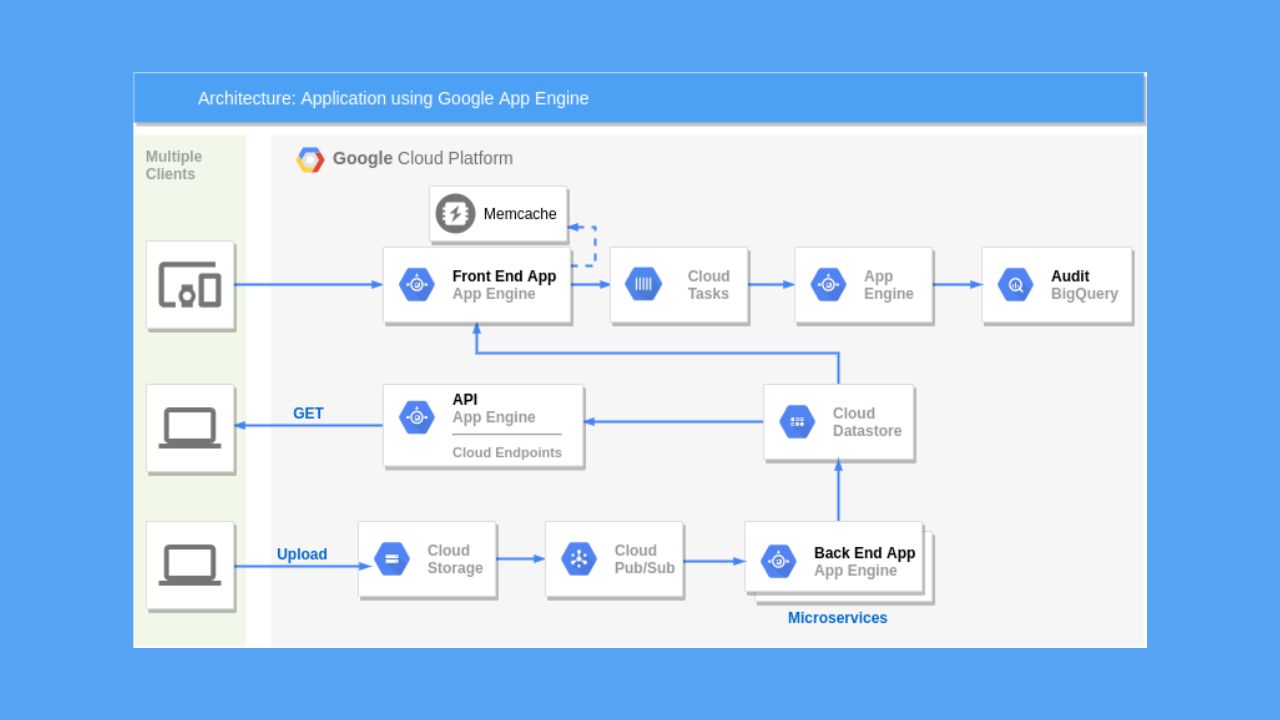1280x720 pixels.
Task: Select the Cloud Pub/Sub icon
Action: (x=578, y=559)
